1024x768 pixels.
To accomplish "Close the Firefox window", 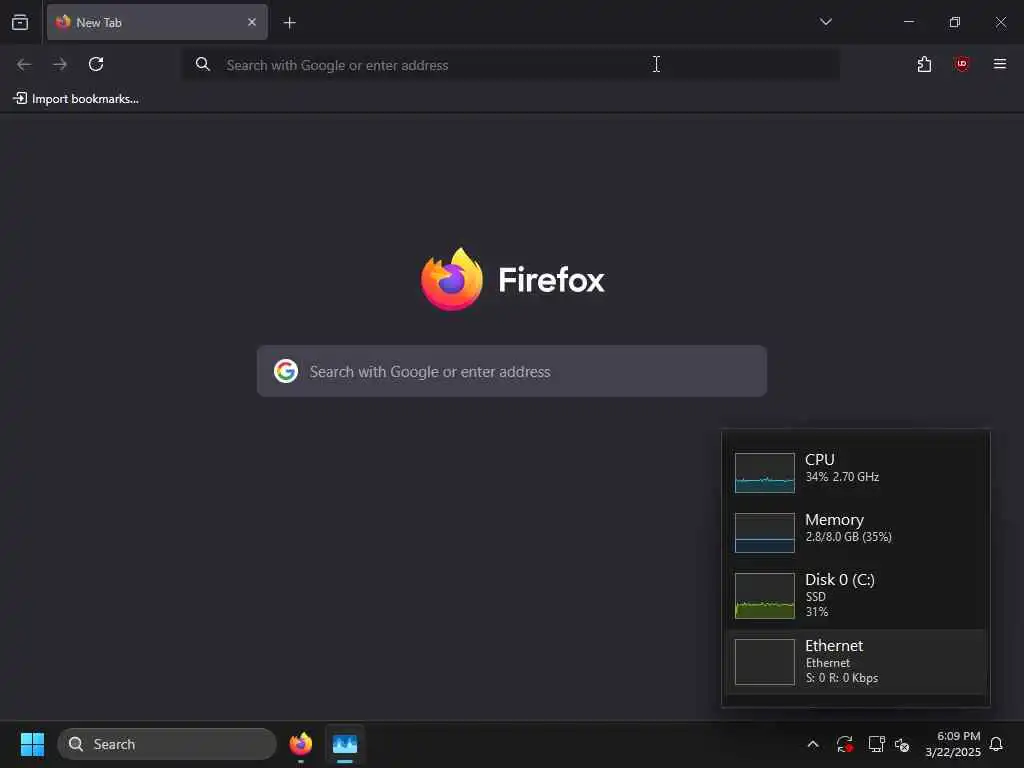I will click(x=1000, y=22).
